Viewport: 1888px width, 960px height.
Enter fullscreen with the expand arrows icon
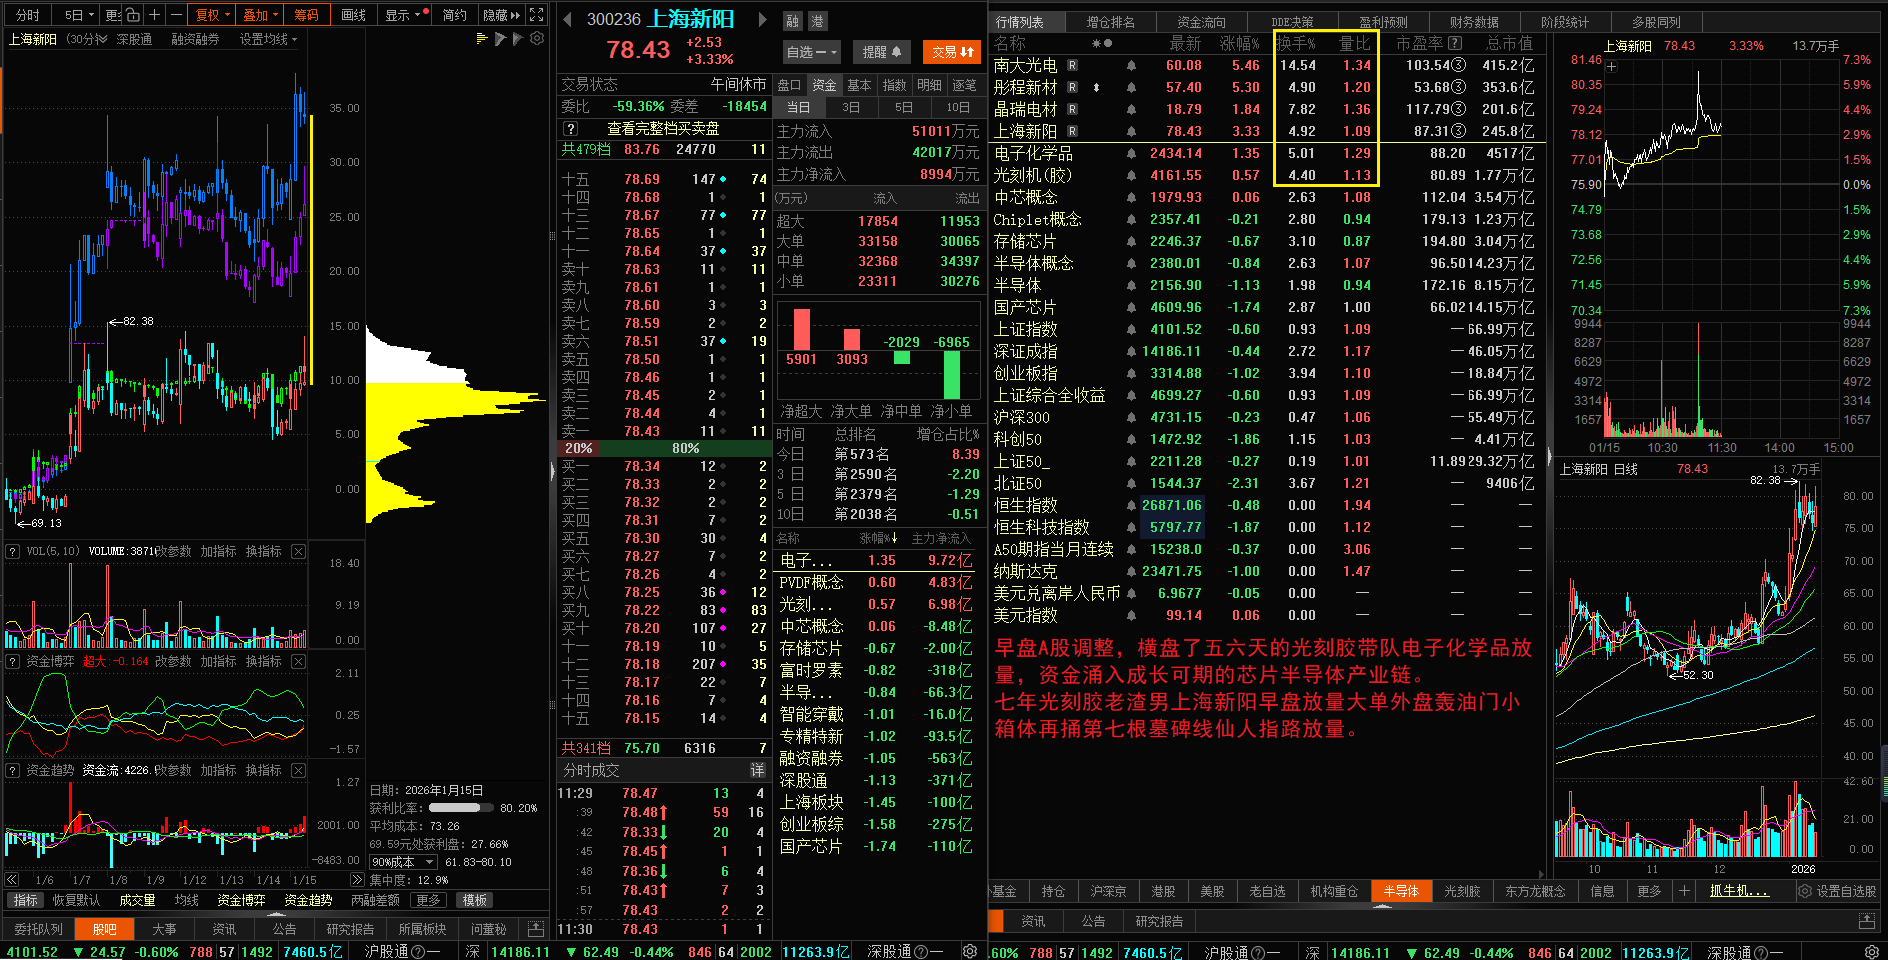[537, 15]
